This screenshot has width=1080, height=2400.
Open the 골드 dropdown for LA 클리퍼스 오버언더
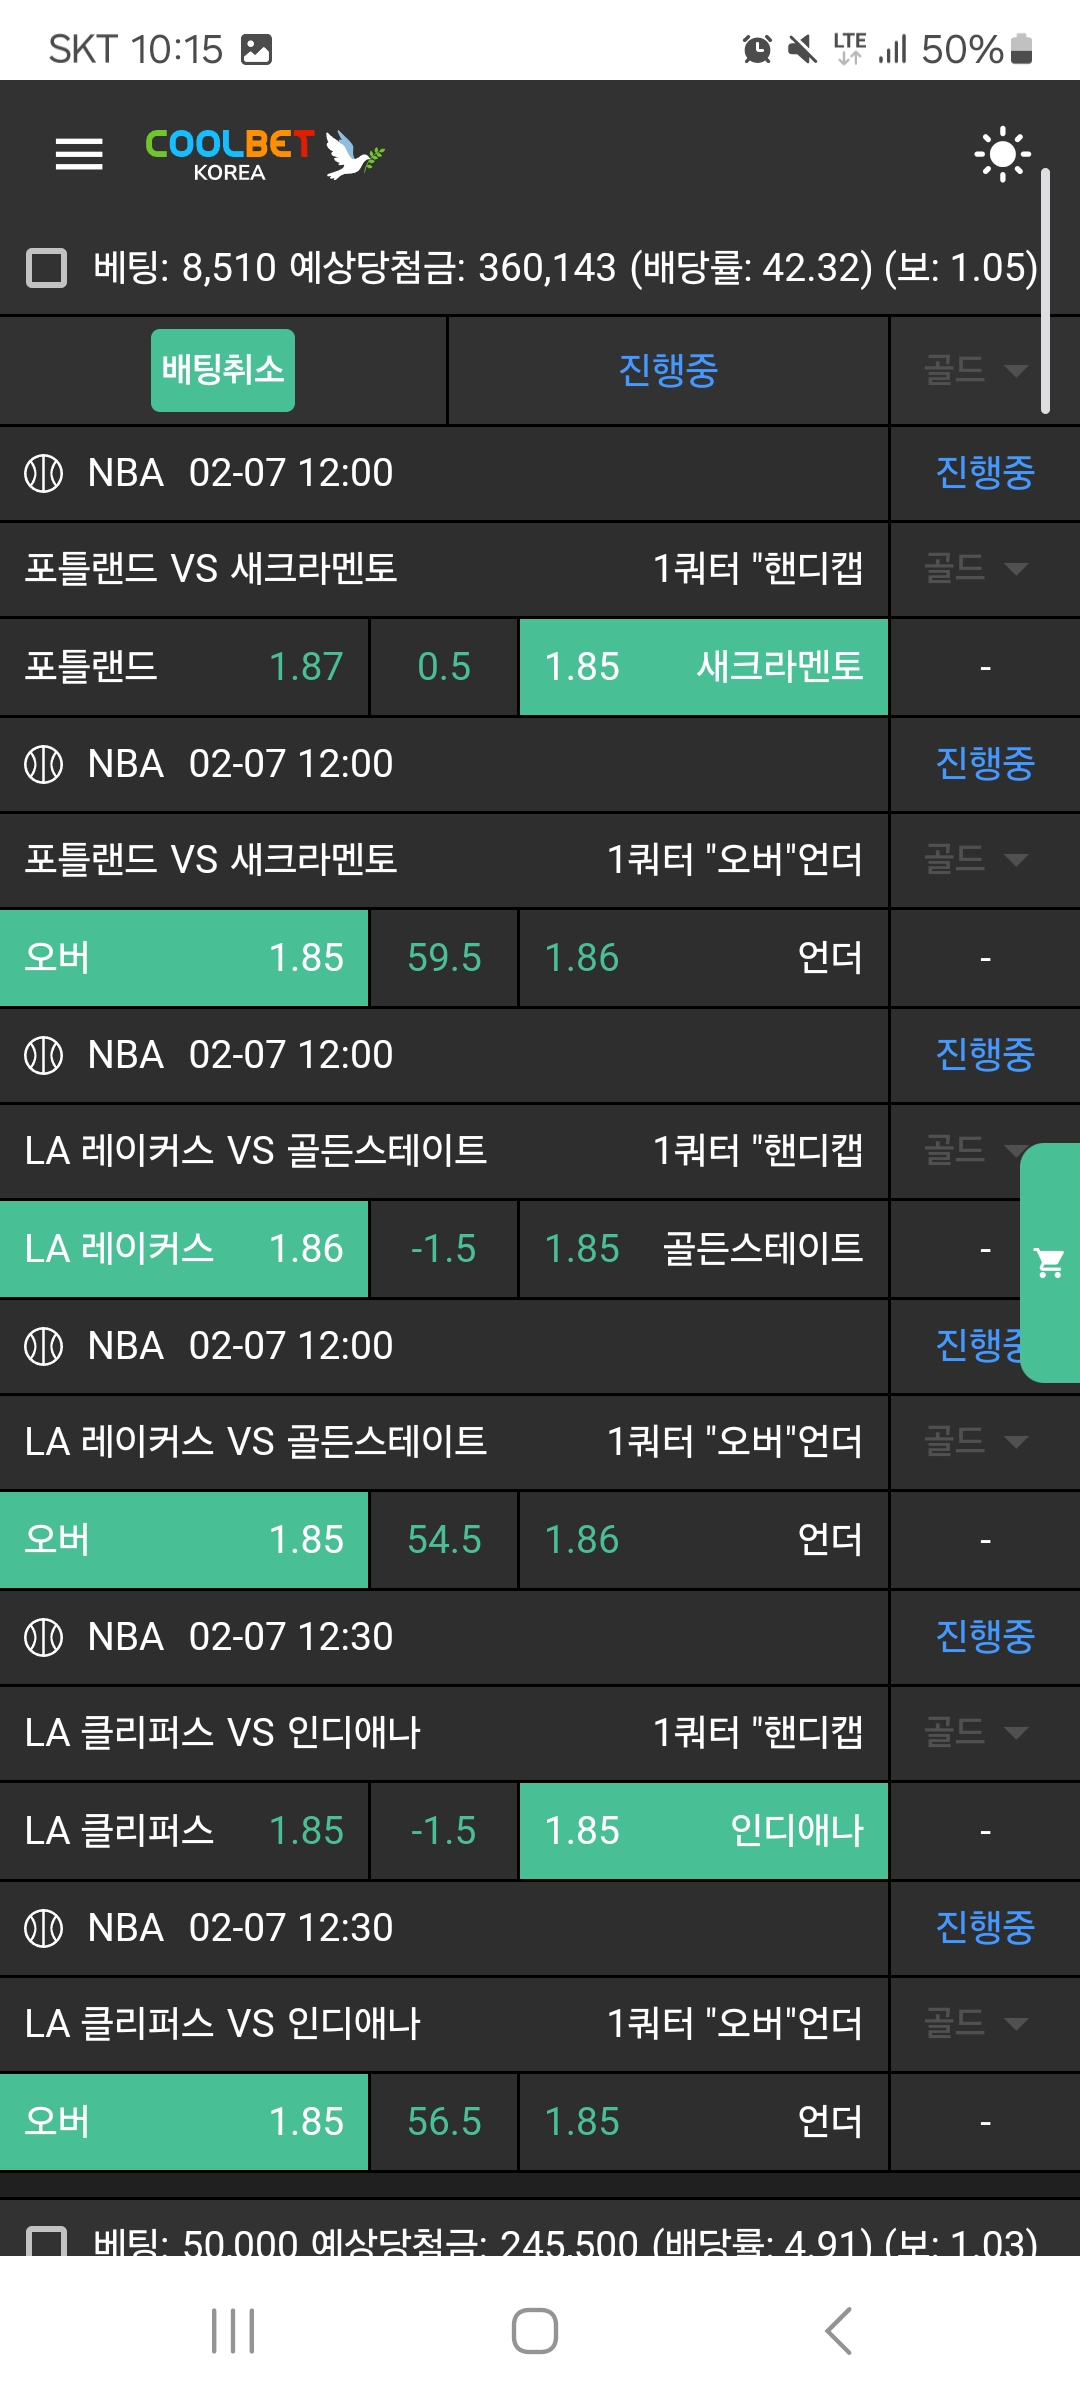(975, 2023)
